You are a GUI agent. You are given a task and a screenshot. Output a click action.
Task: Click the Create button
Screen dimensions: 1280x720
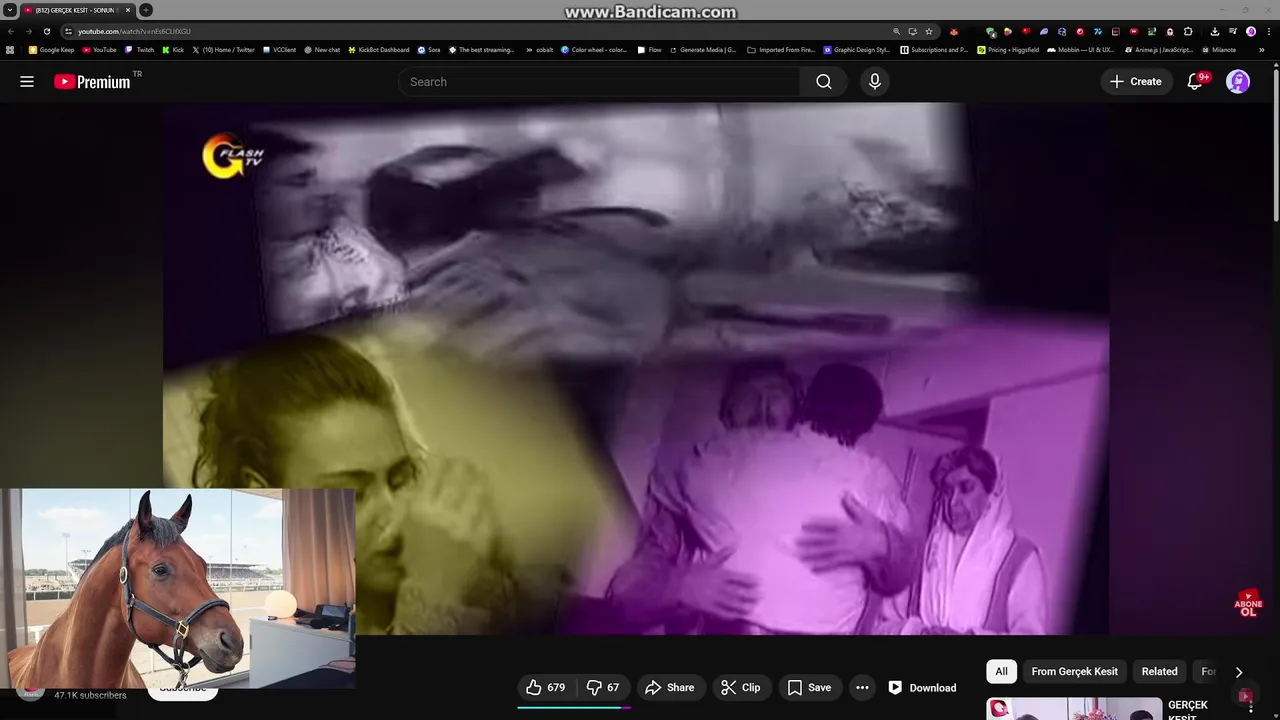1136,82
